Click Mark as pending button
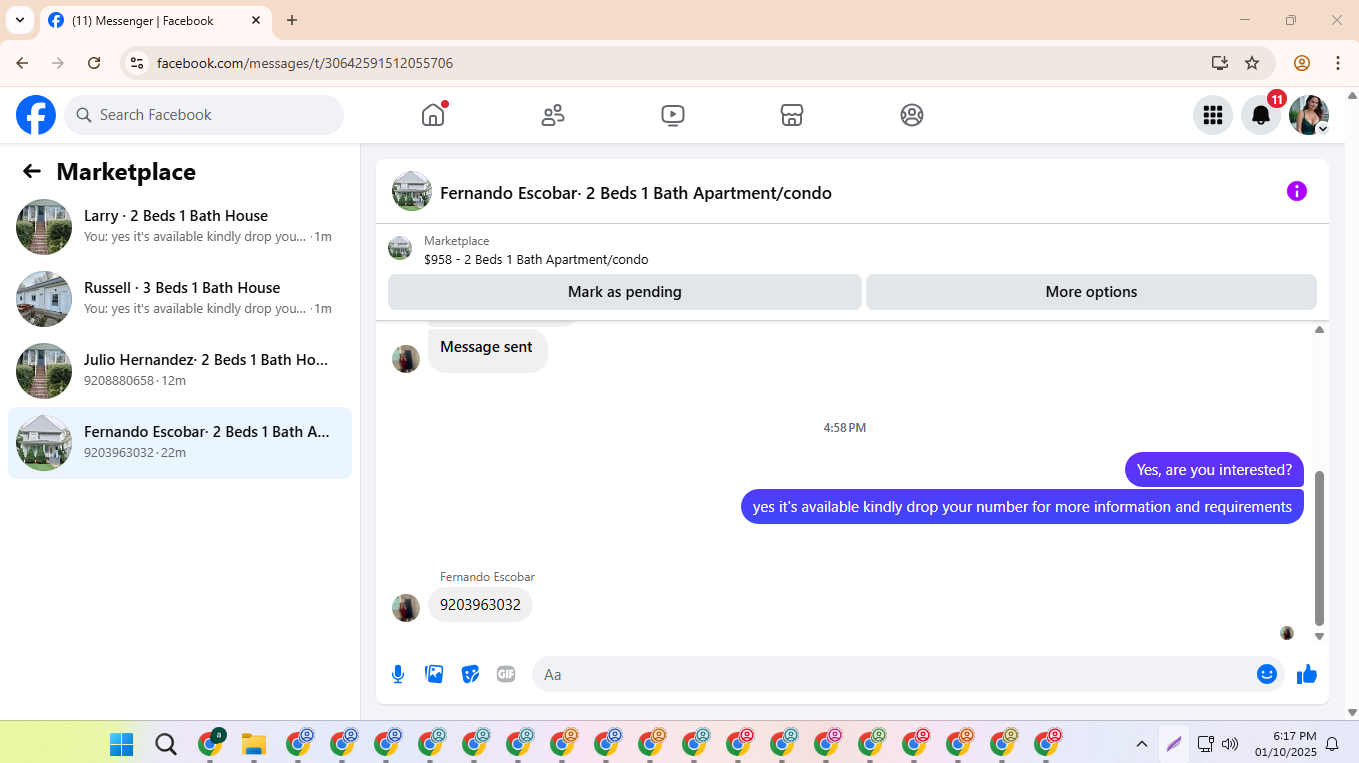 tap(625, 292)
